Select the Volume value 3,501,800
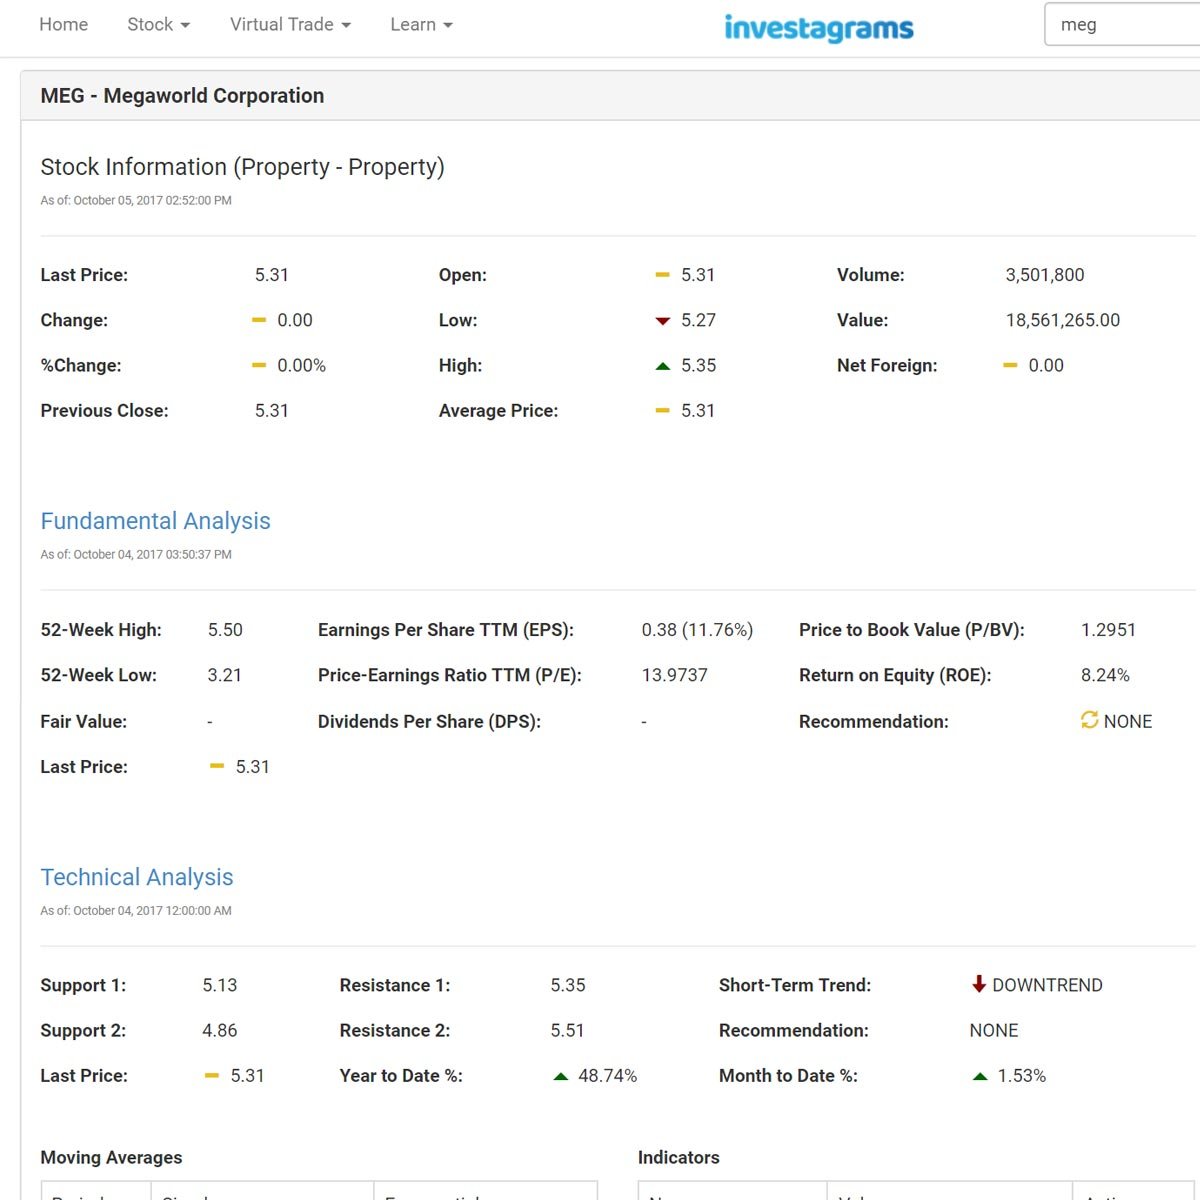The height and width of the screenshot is (1200, 1200). [1045, 275]
